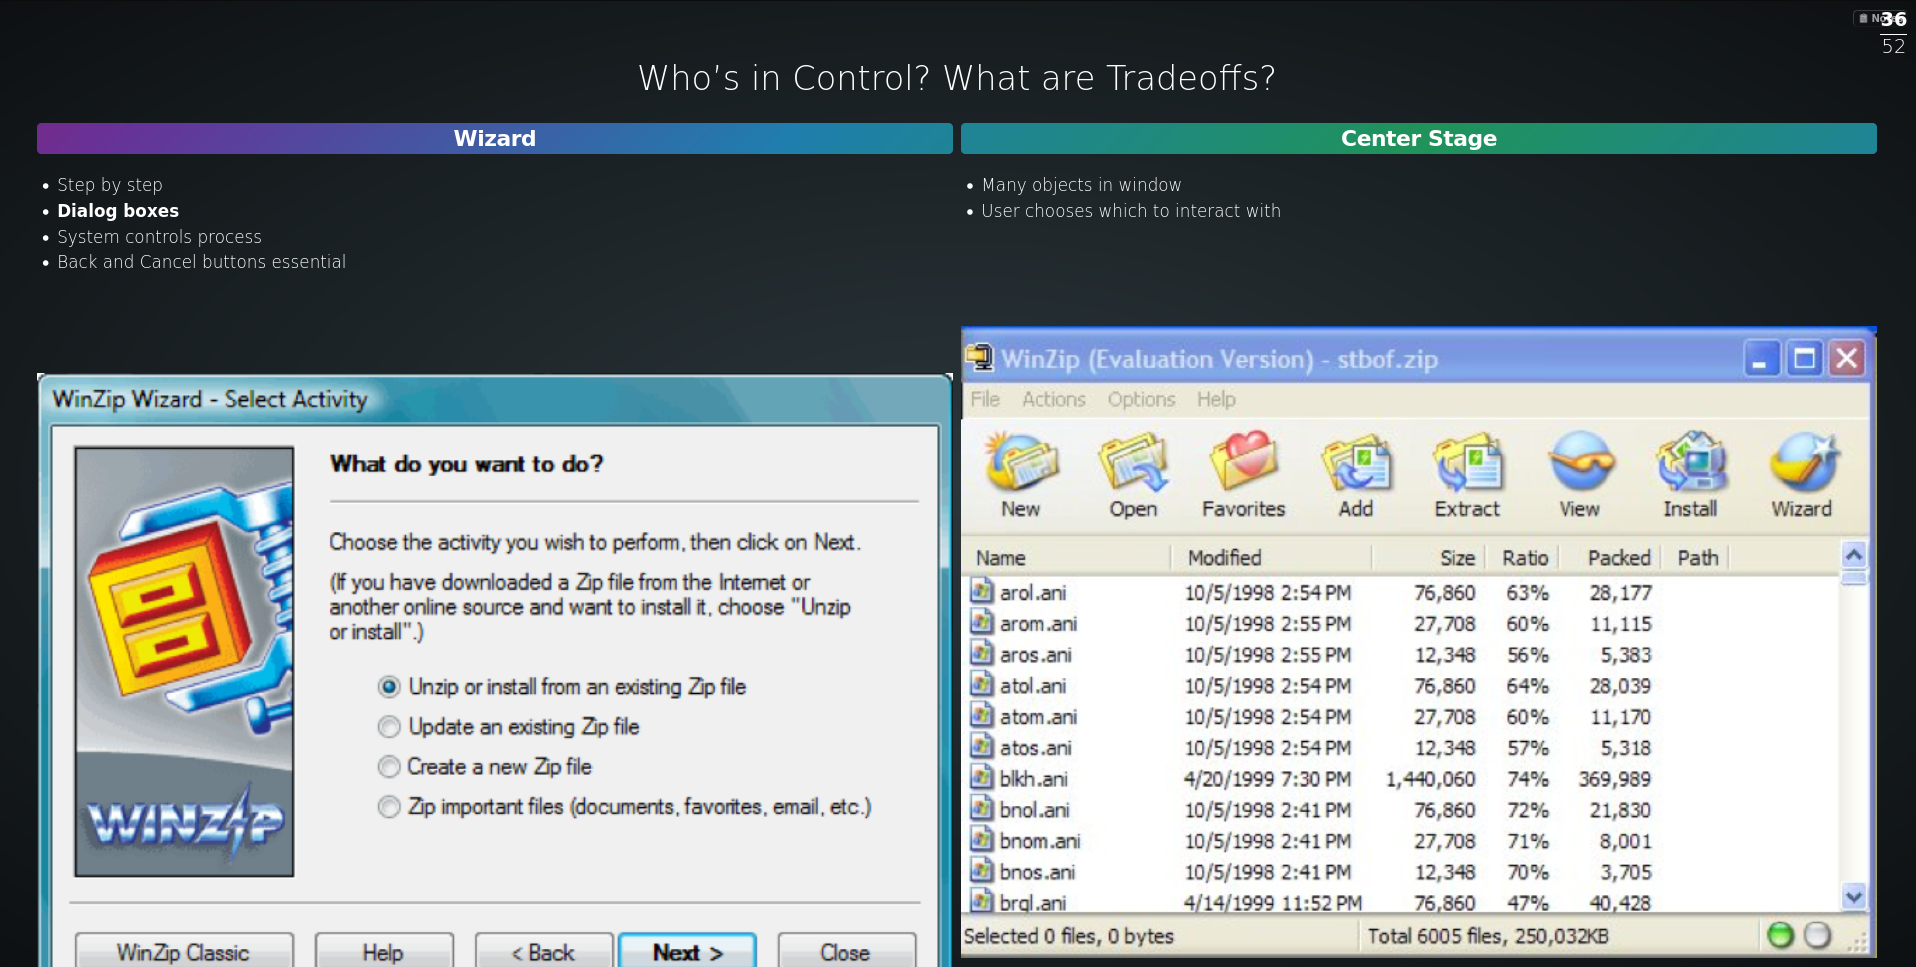Viewport: 1916px width, 967px height.
Task: Go back with the < Back button
Action: click(544, 951)
